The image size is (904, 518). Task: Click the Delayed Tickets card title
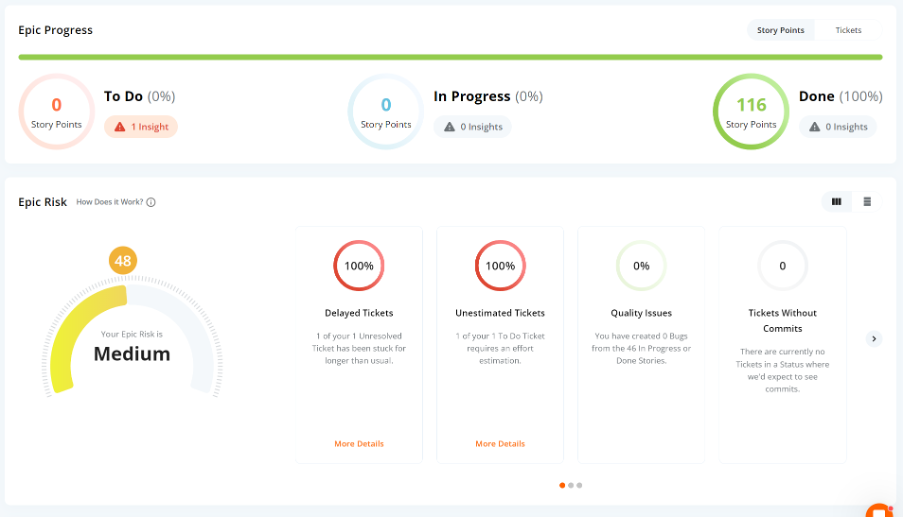tap(359, 313)
